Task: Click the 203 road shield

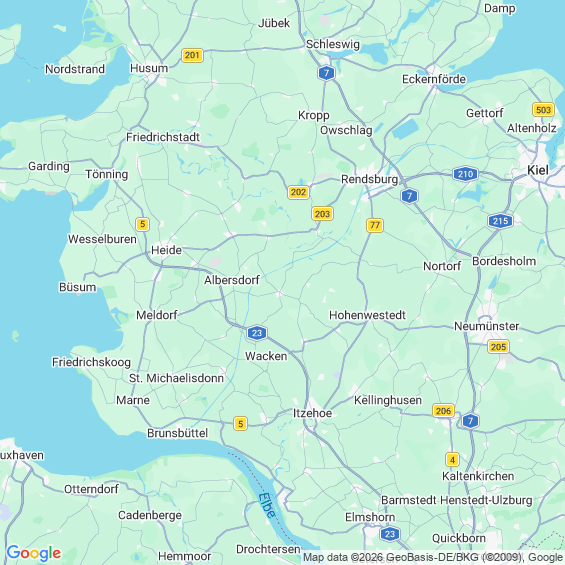Action: 322,214
